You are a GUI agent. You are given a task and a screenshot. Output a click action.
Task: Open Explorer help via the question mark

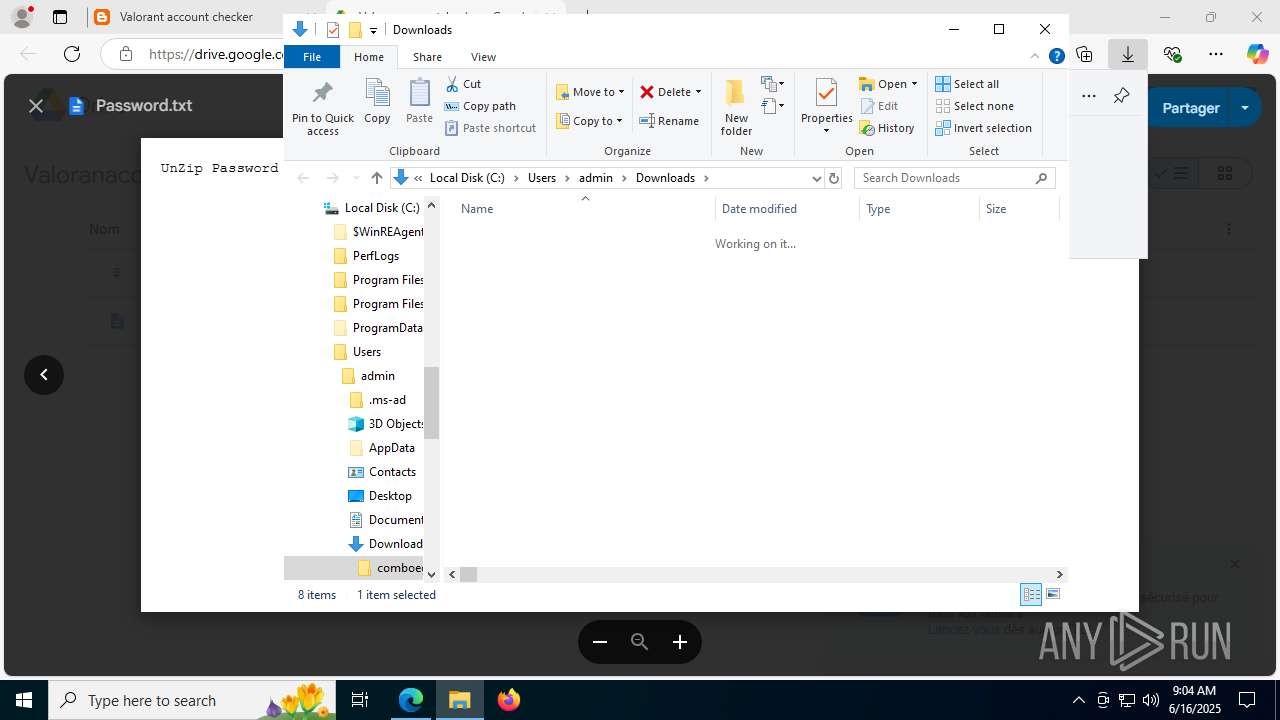click(x=1056, y=57)
